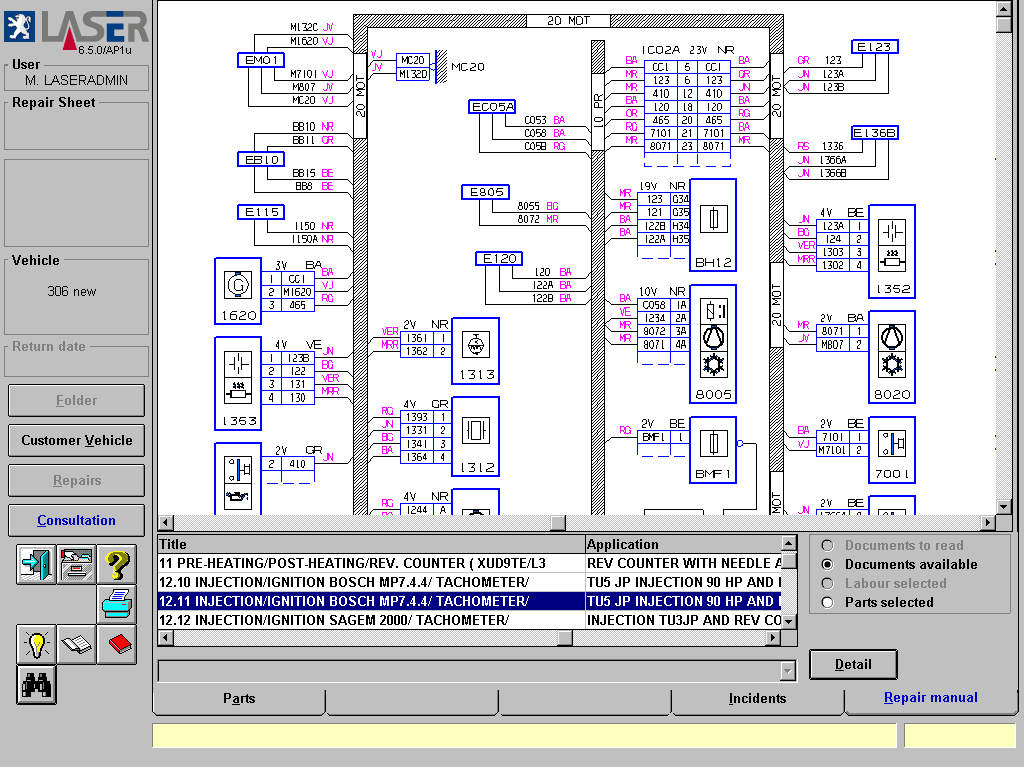Viewport: 1024px width, 768px height.
Task: Select fuse box BH12 symbol
Action: [713, 225]
